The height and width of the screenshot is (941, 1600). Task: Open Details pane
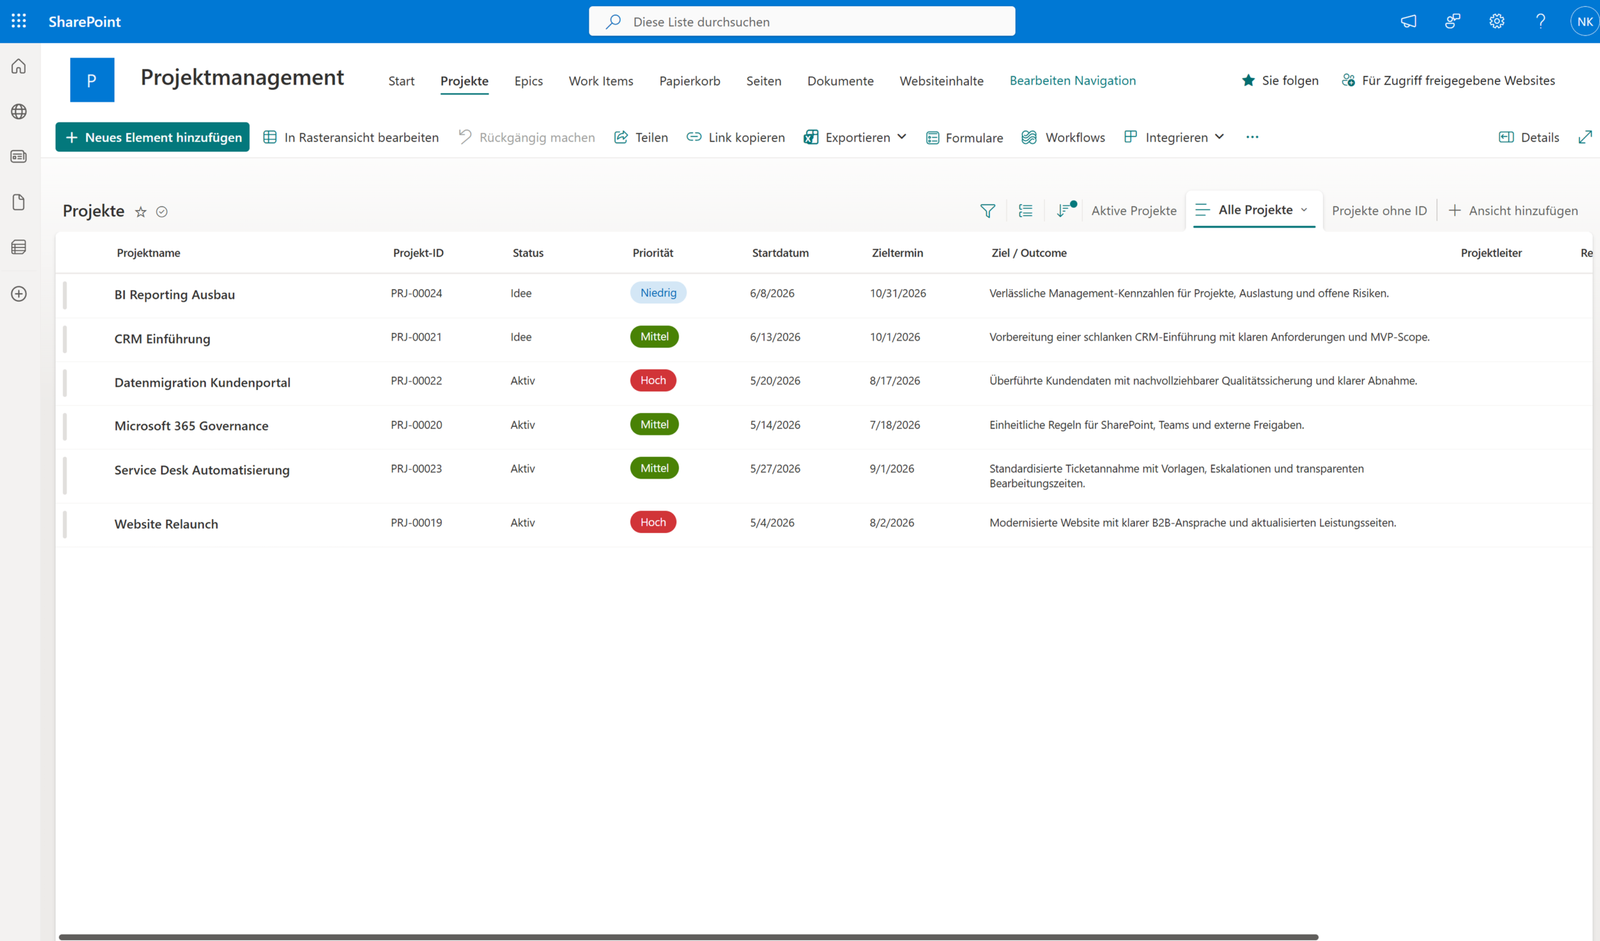(1529, 137)
